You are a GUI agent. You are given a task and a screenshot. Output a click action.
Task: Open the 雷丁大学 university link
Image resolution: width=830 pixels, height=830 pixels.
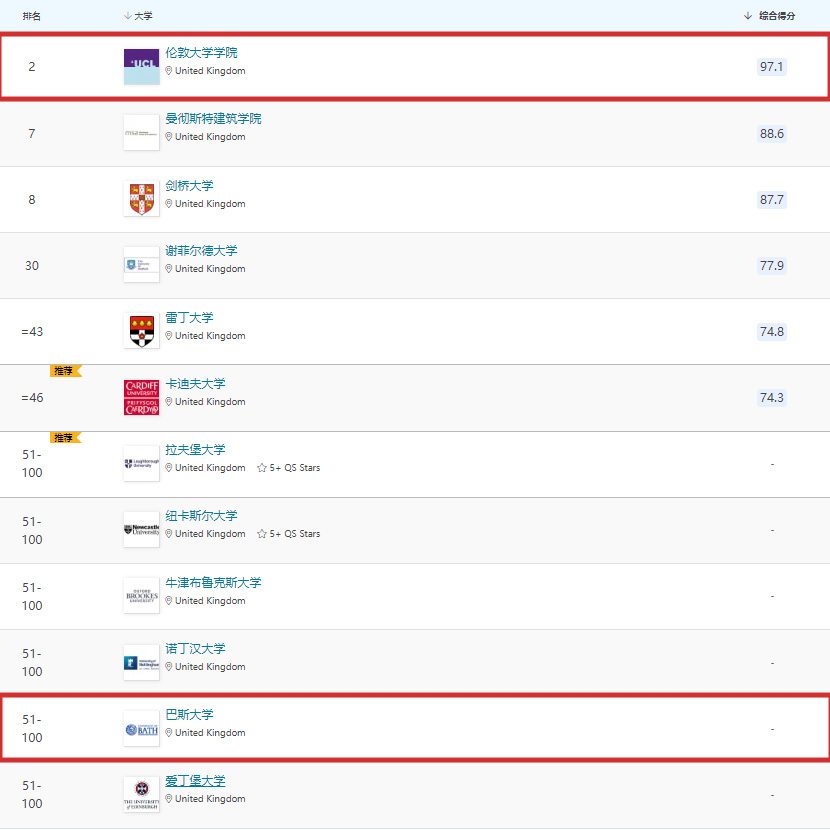pos(189,318)
